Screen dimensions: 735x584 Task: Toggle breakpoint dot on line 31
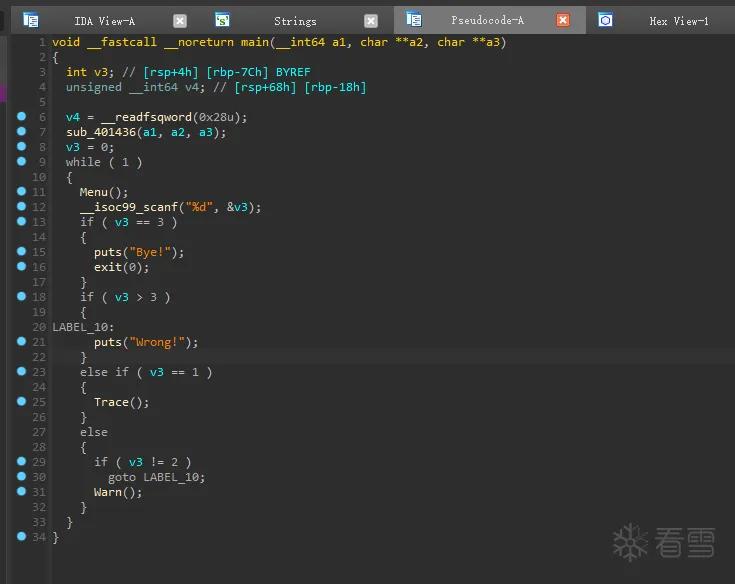(22, 491)
